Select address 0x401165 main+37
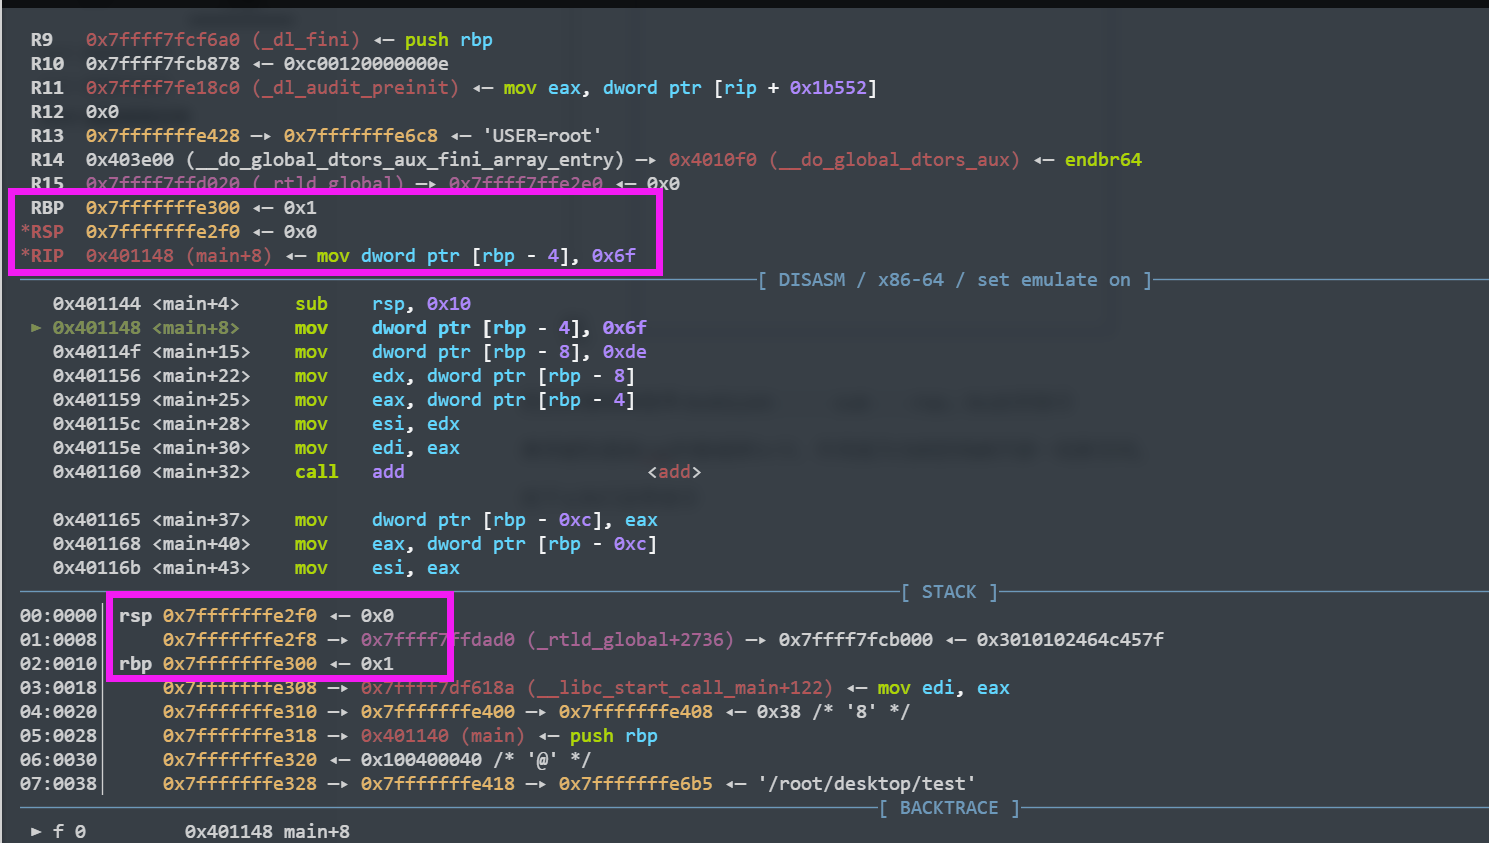1489x843 pixels. [151, 520]
